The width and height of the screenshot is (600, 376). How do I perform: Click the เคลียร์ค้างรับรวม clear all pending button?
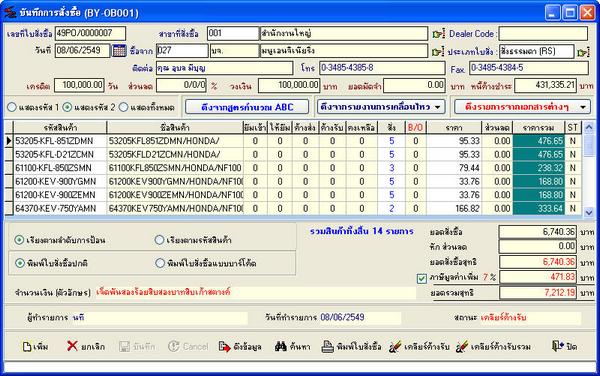tap(493, 347)
